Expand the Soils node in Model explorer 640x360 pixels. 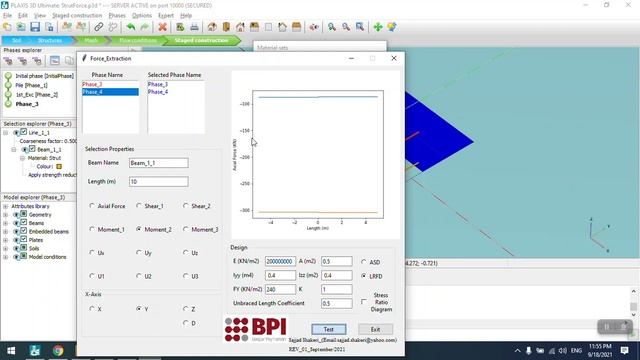[5, 249]
